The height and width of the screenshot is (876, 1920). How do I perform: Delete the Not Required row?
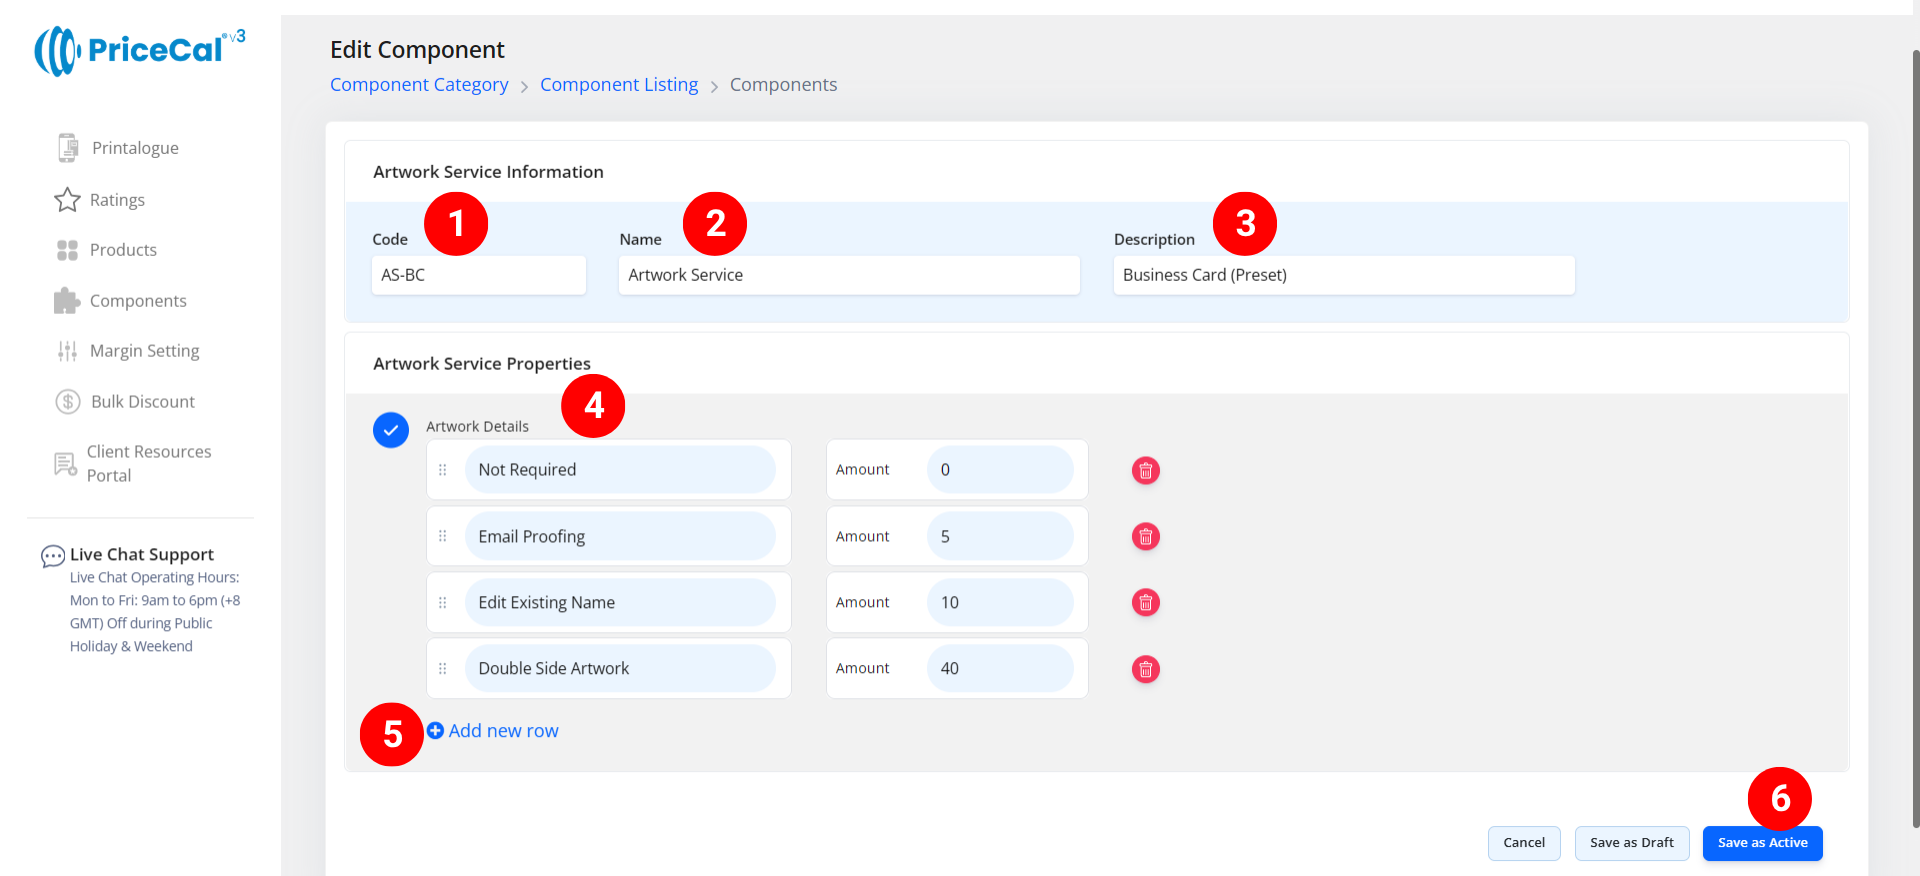[1145, 470]
